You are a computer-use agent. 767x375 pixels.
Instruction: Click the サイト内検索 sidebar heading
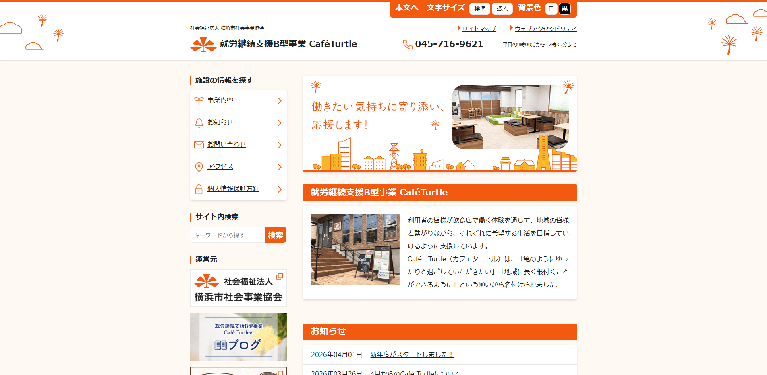click(217, 217)
